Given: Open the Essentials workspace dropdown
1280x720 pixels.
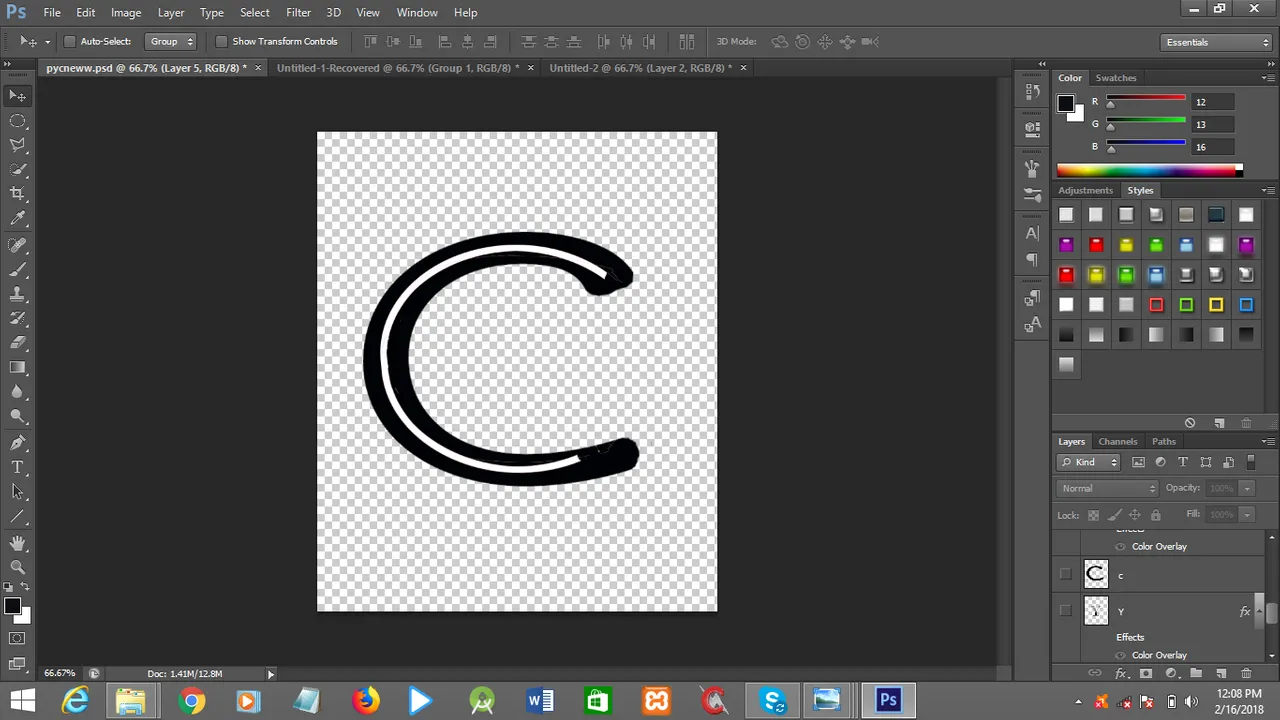Looking at the screenshot, I should click(1217, 42).
